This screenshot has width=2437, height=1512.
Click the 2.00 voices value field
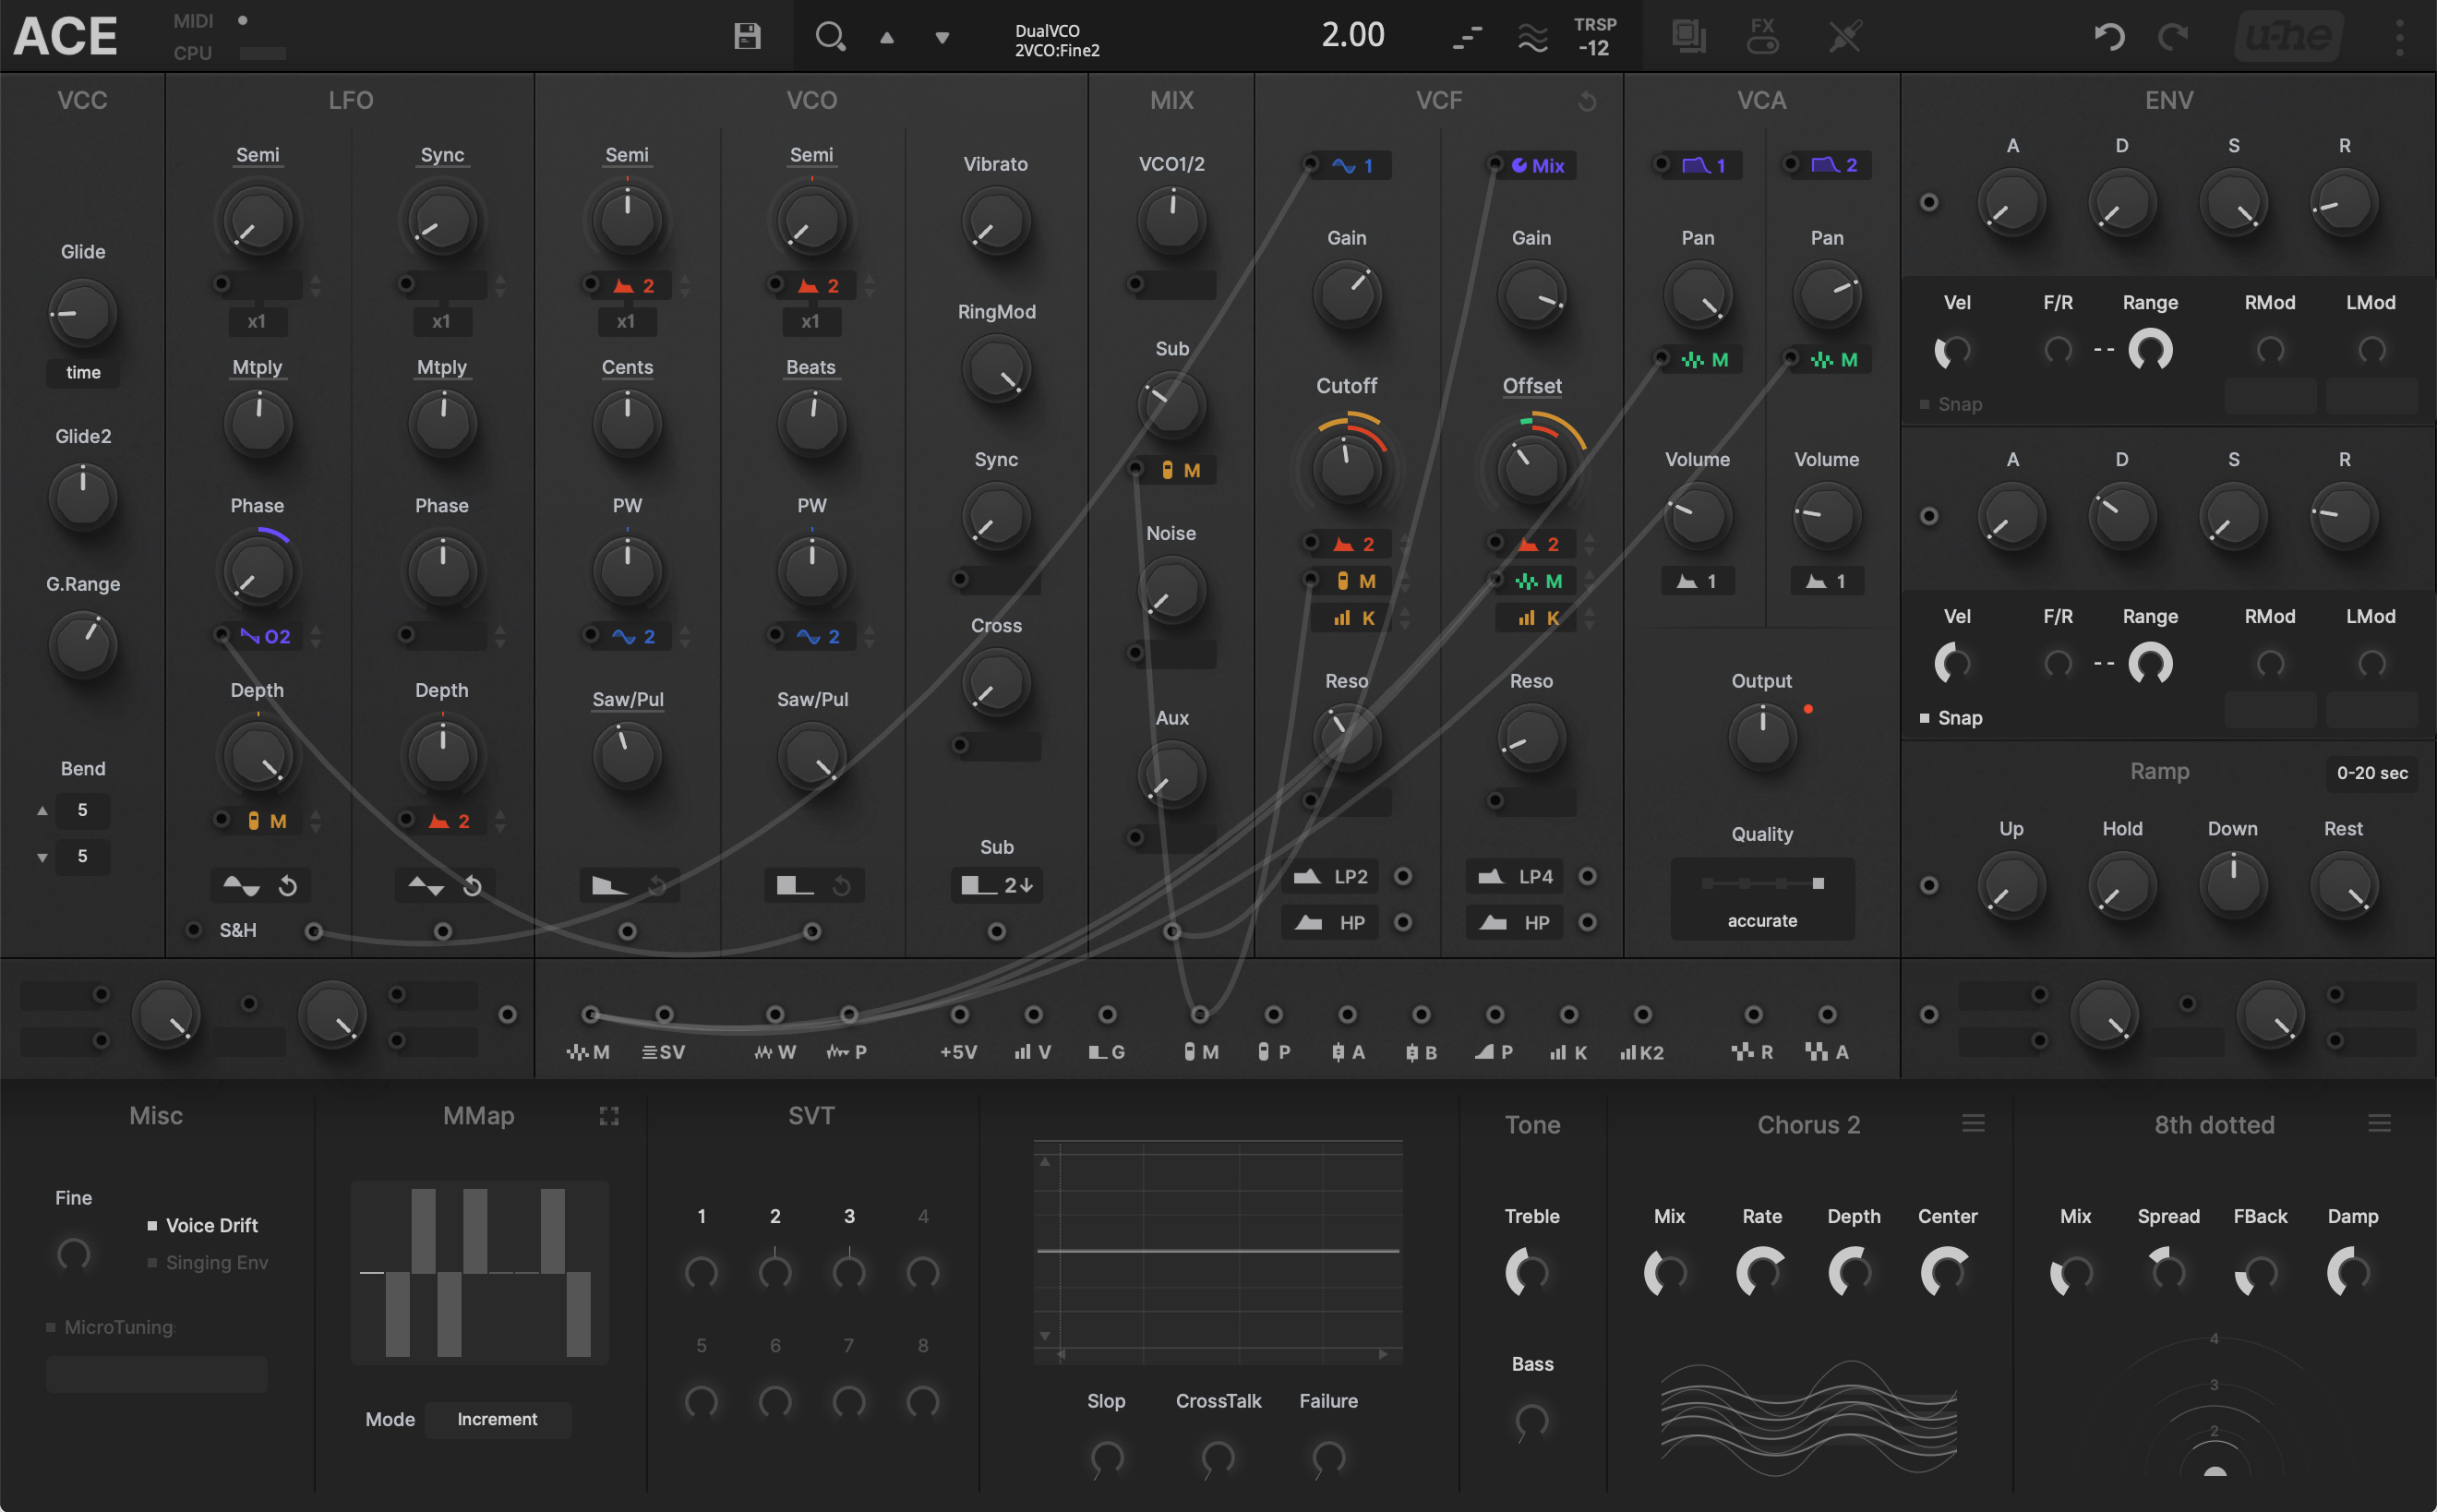(1352, 36)
